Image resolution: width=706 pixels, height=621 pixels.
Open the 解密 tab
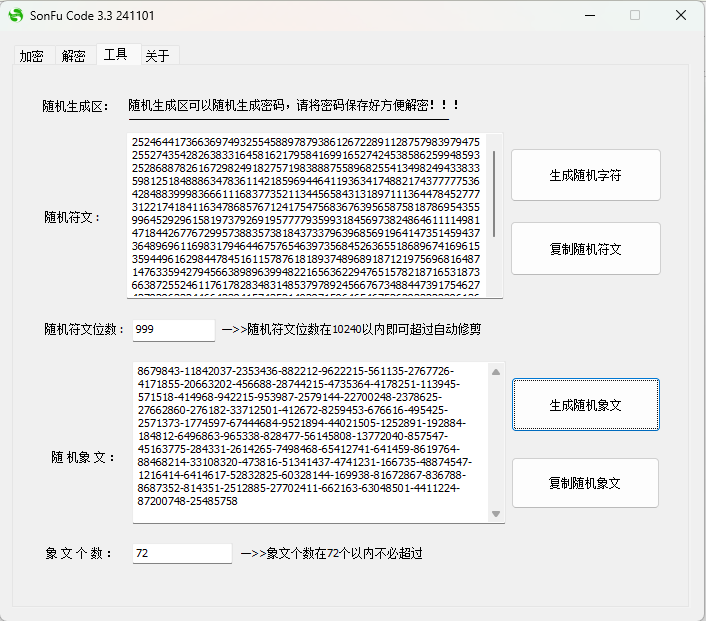click(73, 56)
